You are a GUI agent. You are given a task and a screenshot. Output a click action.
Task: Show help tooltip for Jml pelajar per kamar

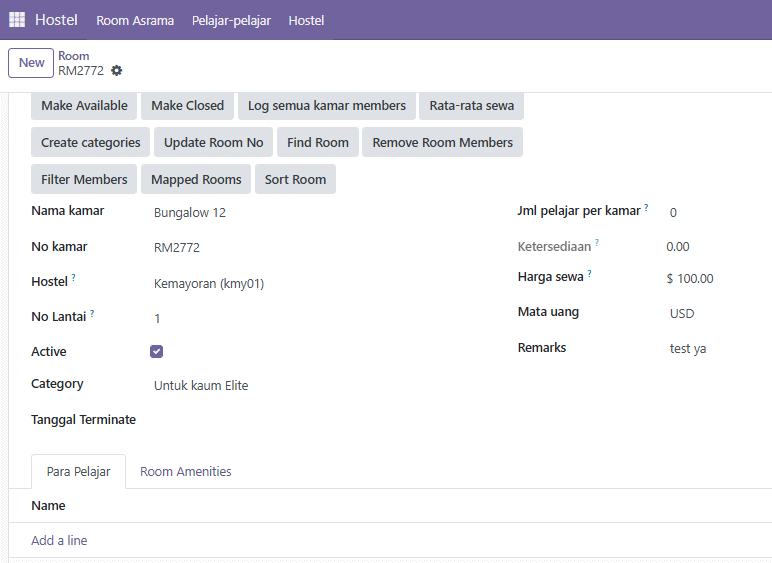point(646,207)
